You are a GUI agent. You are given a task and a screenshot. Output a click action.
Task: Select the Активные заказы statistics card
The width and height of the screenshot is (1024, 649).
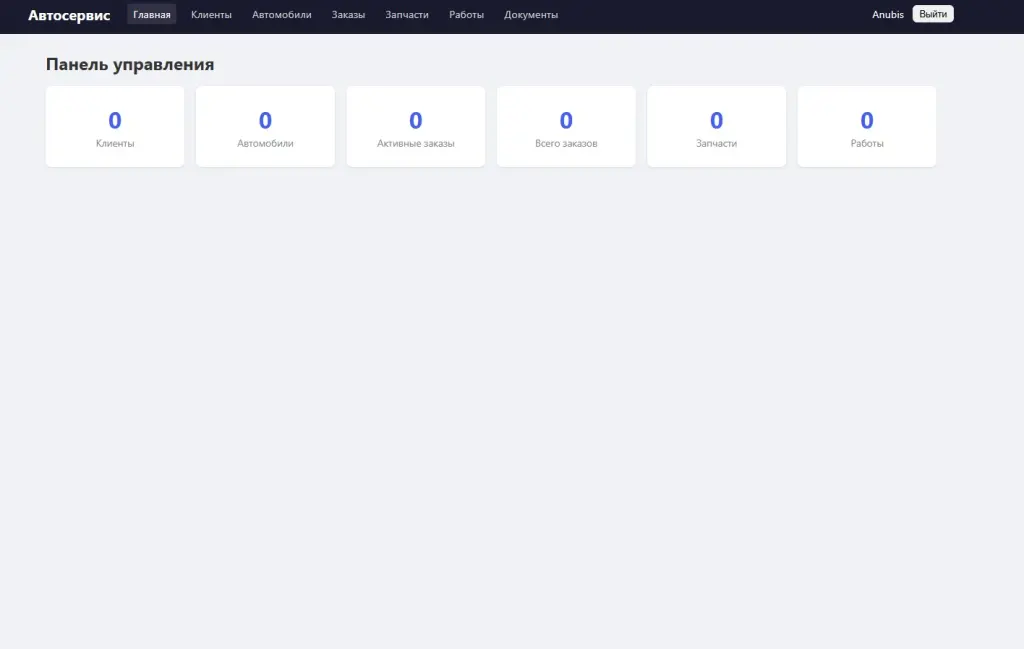416,126
